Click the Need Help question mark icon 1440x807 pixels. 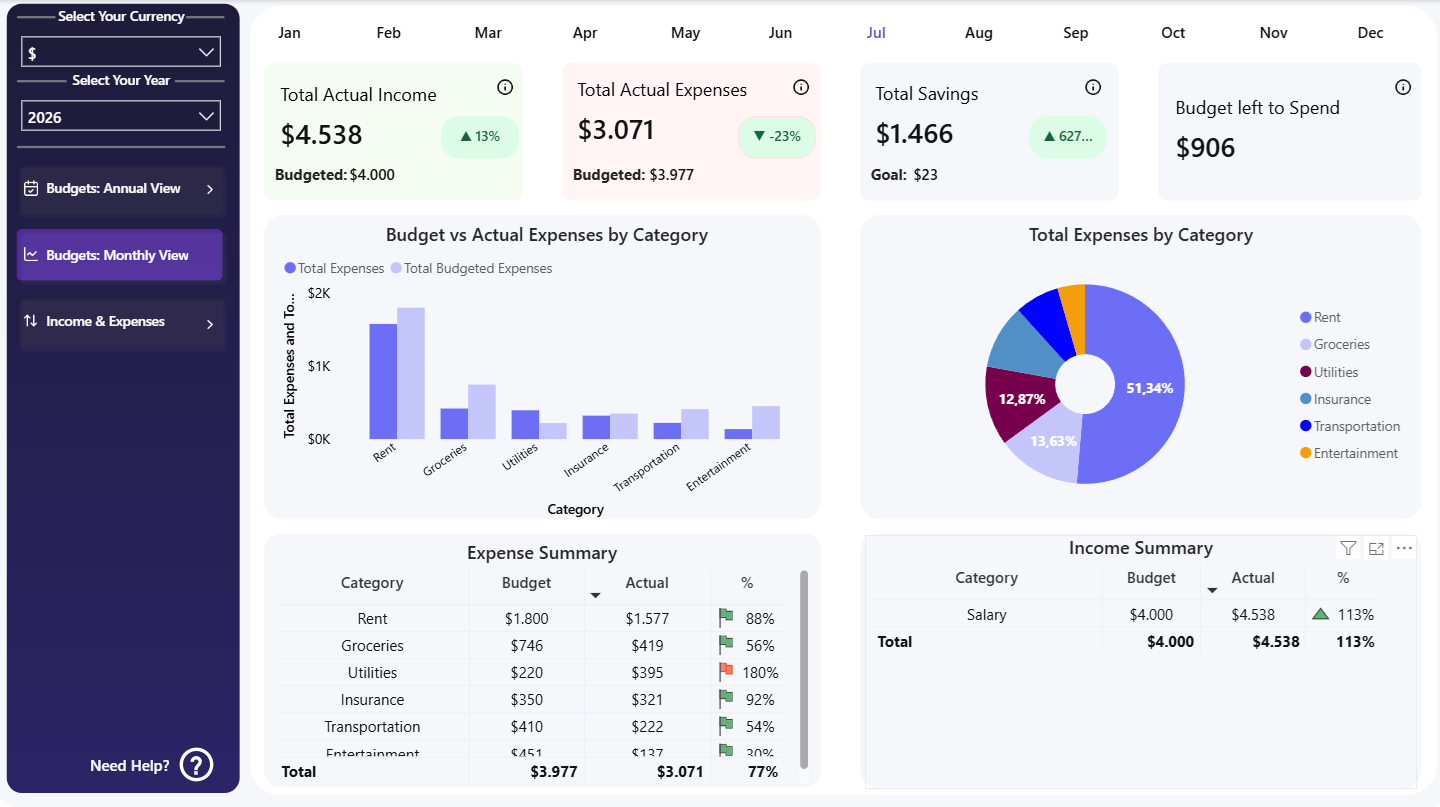(197, 765)
